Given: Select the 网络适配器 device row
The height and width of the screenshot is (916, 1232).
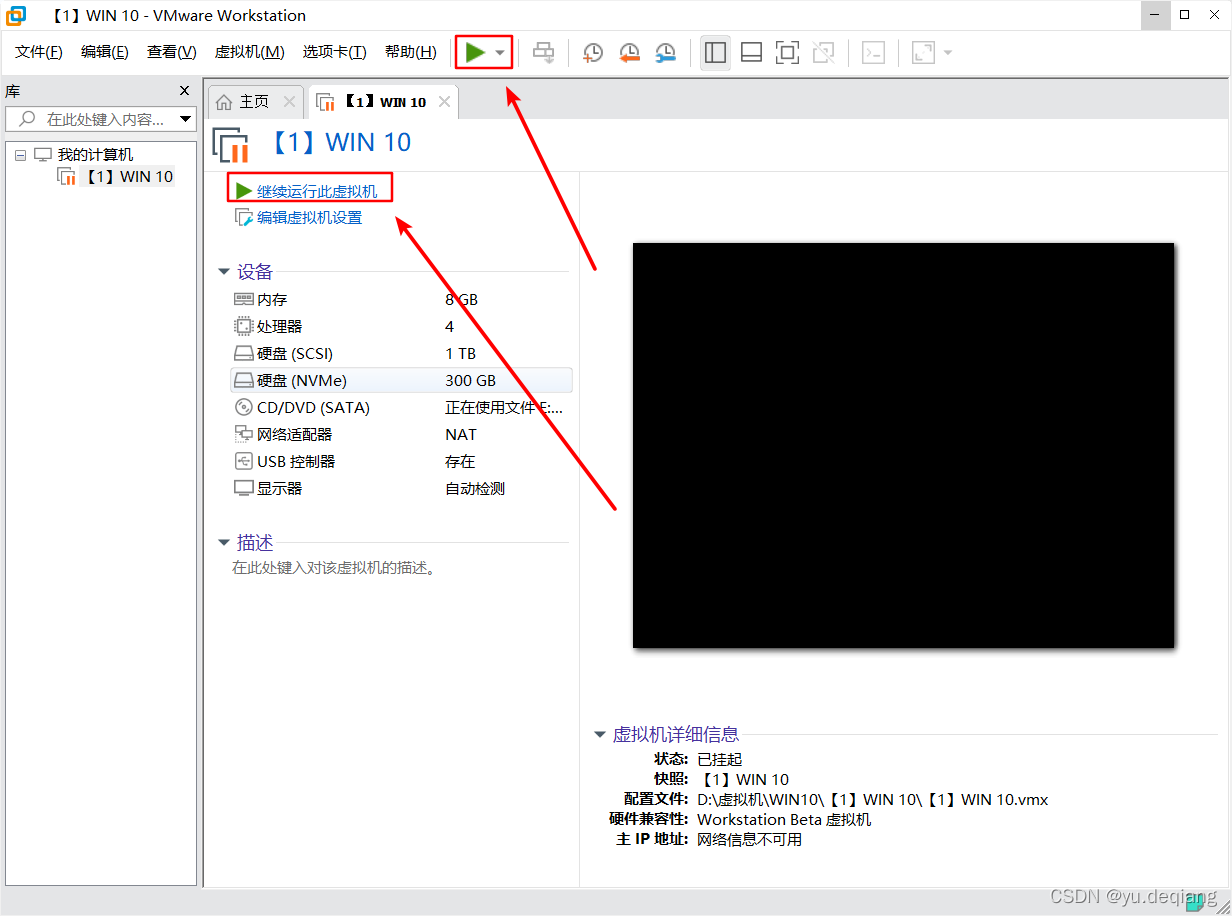Looking at the screenshot, I should (401, 434).
